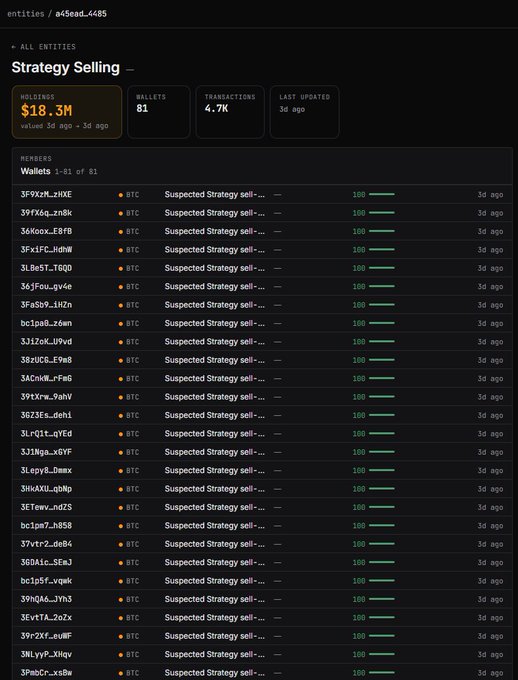Open wallet bc1pa8…z6wn
This screenshot has height=680, width=518.
click(46, 323)
